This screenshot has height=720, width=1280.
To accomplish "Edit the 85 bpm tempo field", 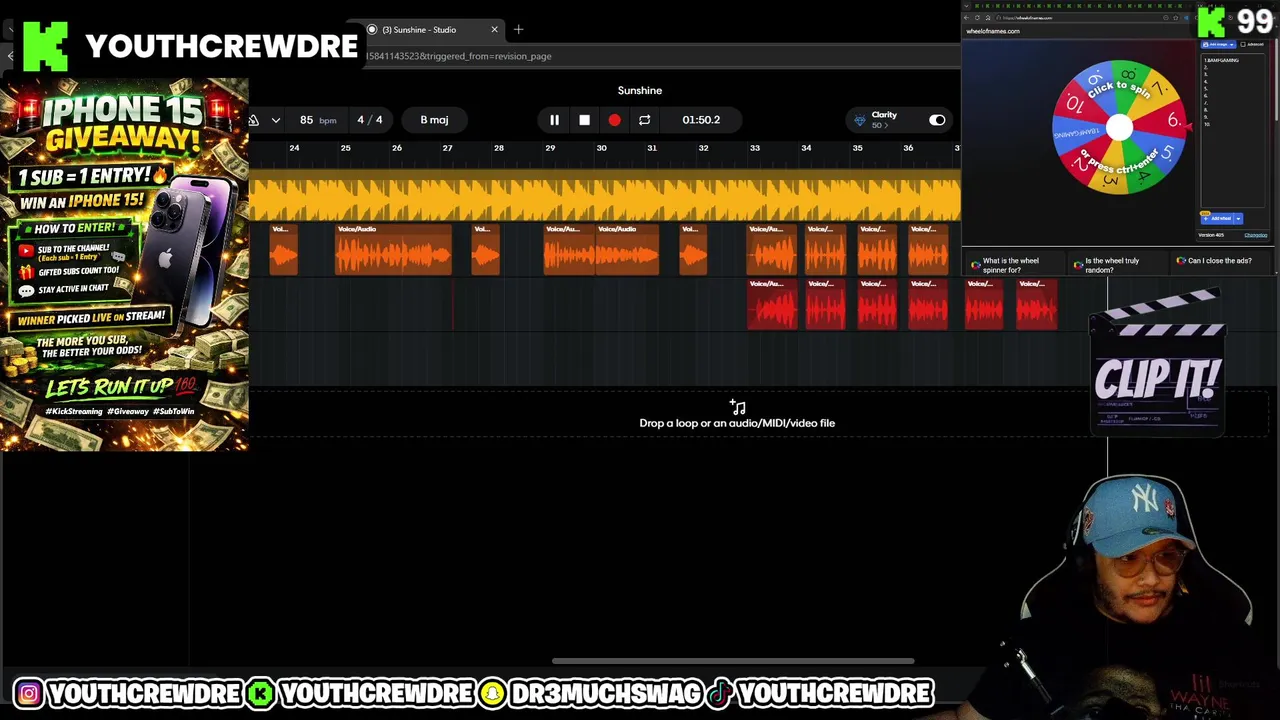I will (x=318, y=120).
